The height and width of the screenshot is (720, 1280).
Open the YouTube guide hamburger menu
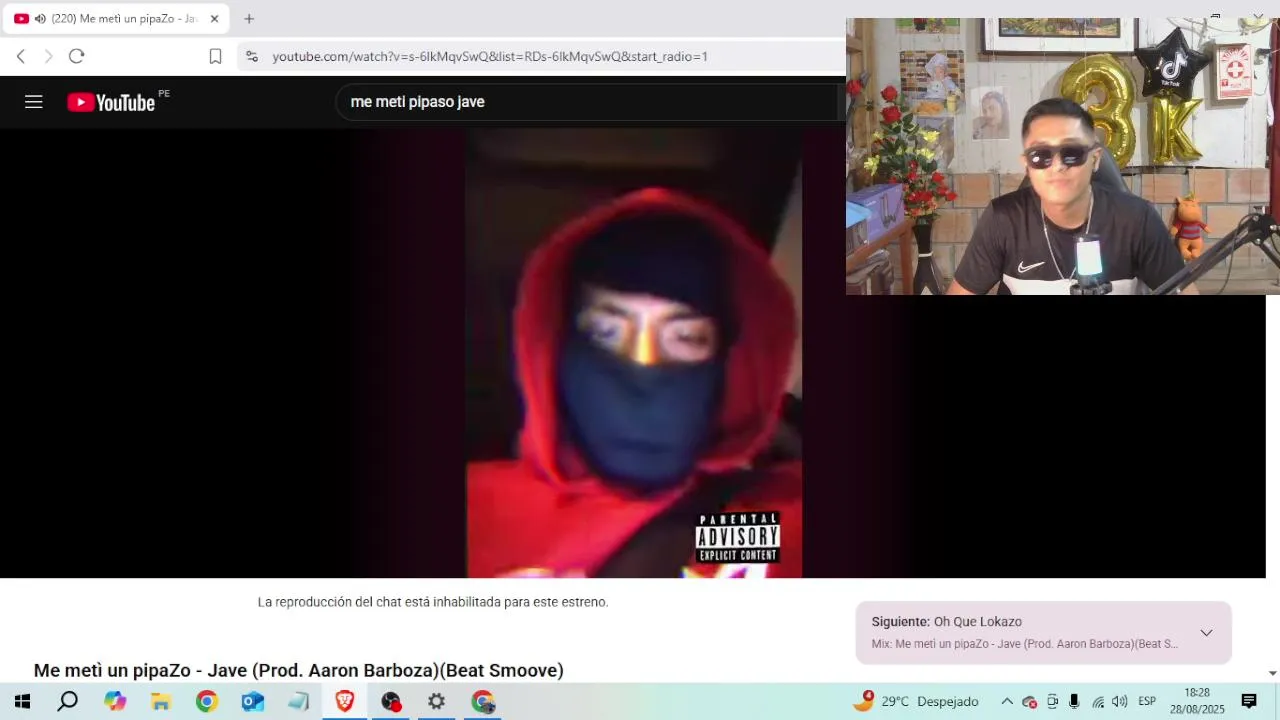pyautogui.click(x=33, y=102)
